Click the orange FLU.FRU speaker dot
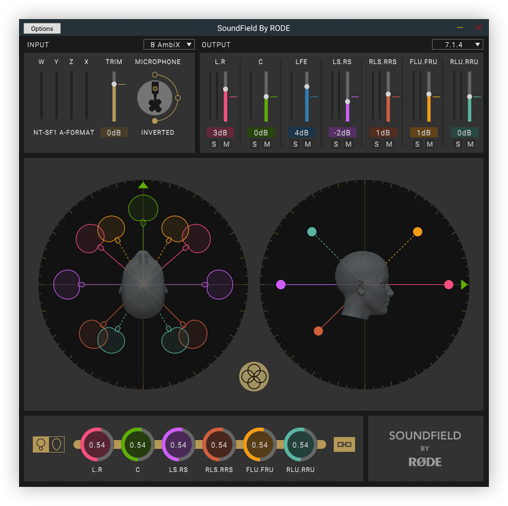Image resolution: width=508 pixels, height=506 pixels. click(417, 232)
